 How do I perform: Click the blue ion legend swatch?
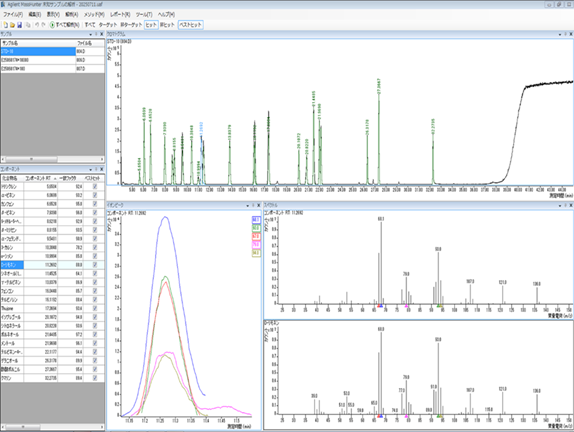(x=256, y=220)
